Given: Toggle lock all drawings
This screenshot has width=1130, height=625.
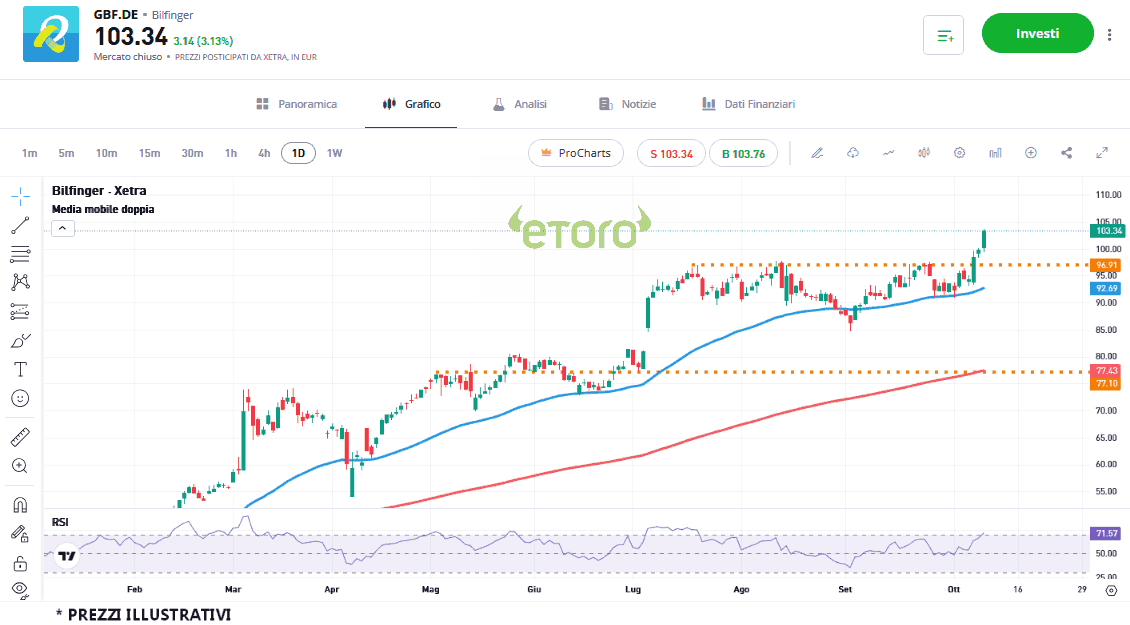Looking at the screenshot, I should 20,562.
